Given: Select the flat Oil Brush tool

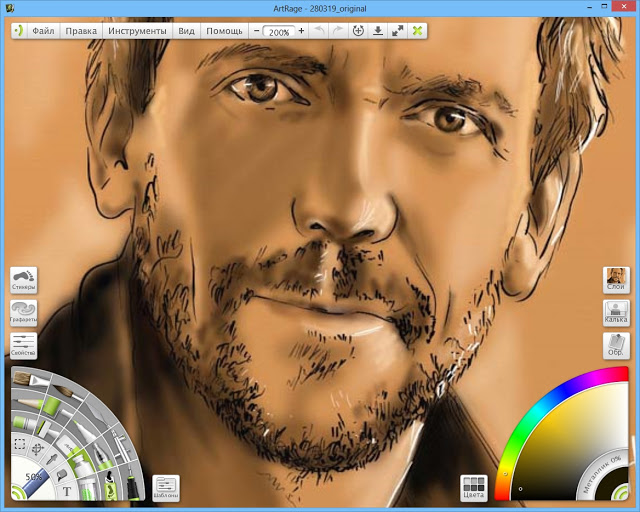Looking at the screenshot, I should coord(31,381).
